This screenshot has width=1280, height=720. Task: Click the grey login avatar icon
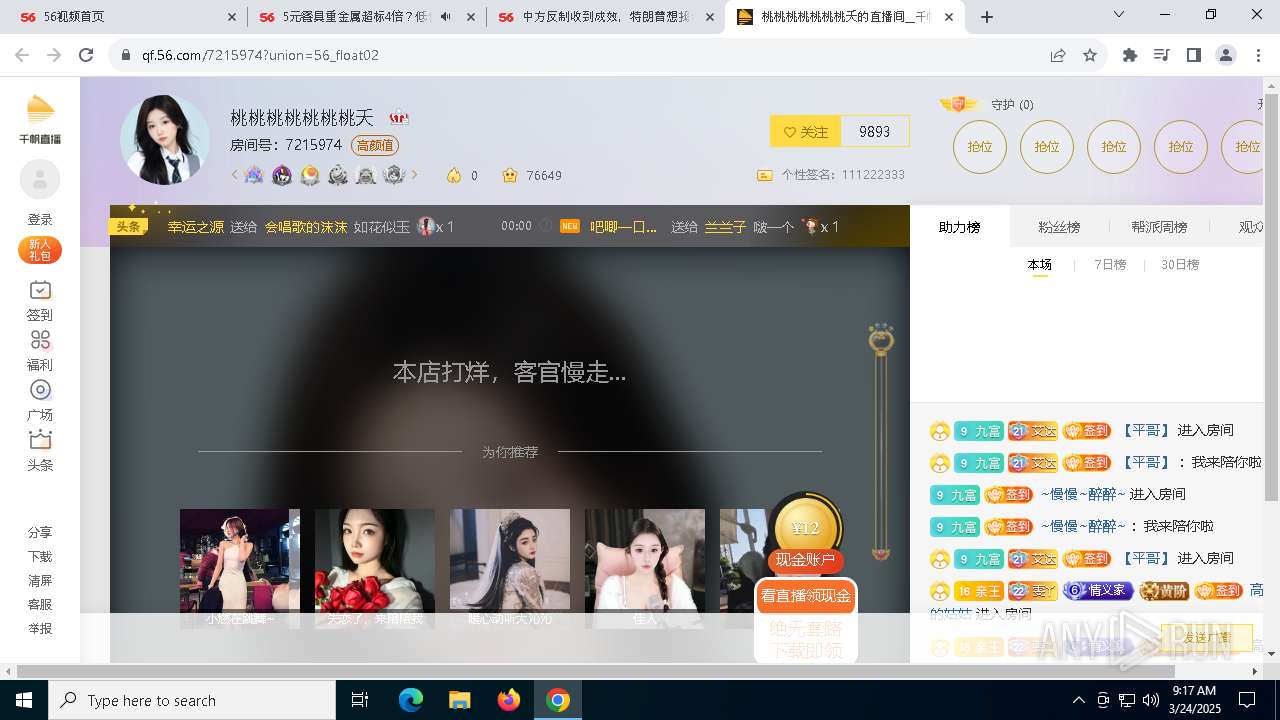point(40,180)
